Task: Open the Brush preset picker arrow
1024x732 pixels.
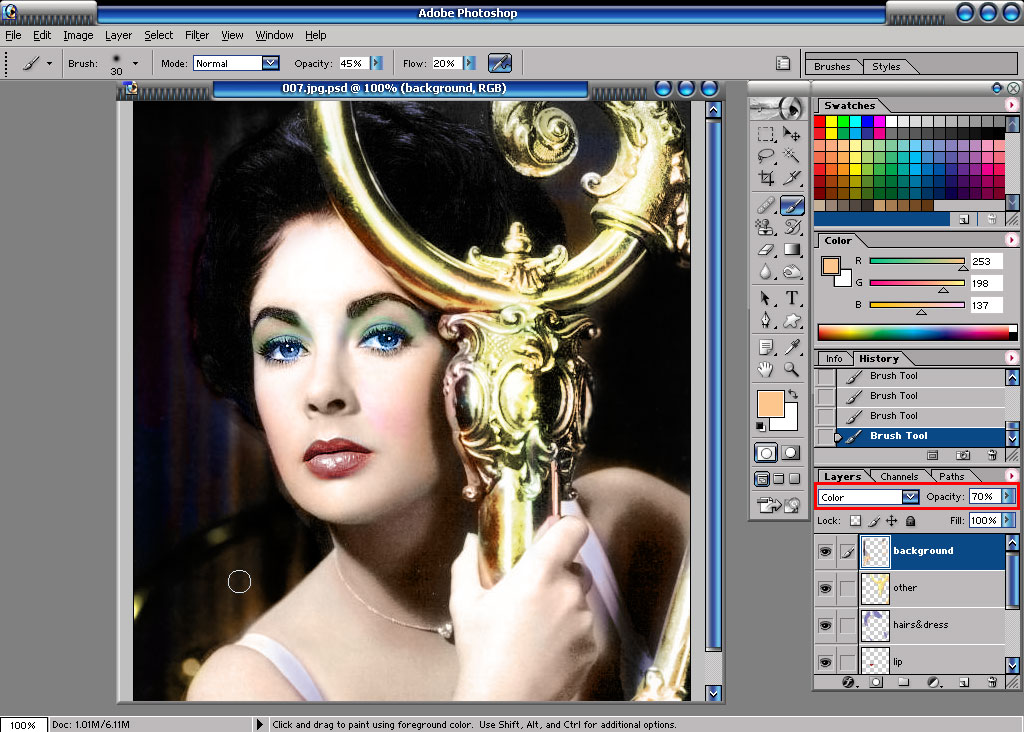Action: [135, 63]
